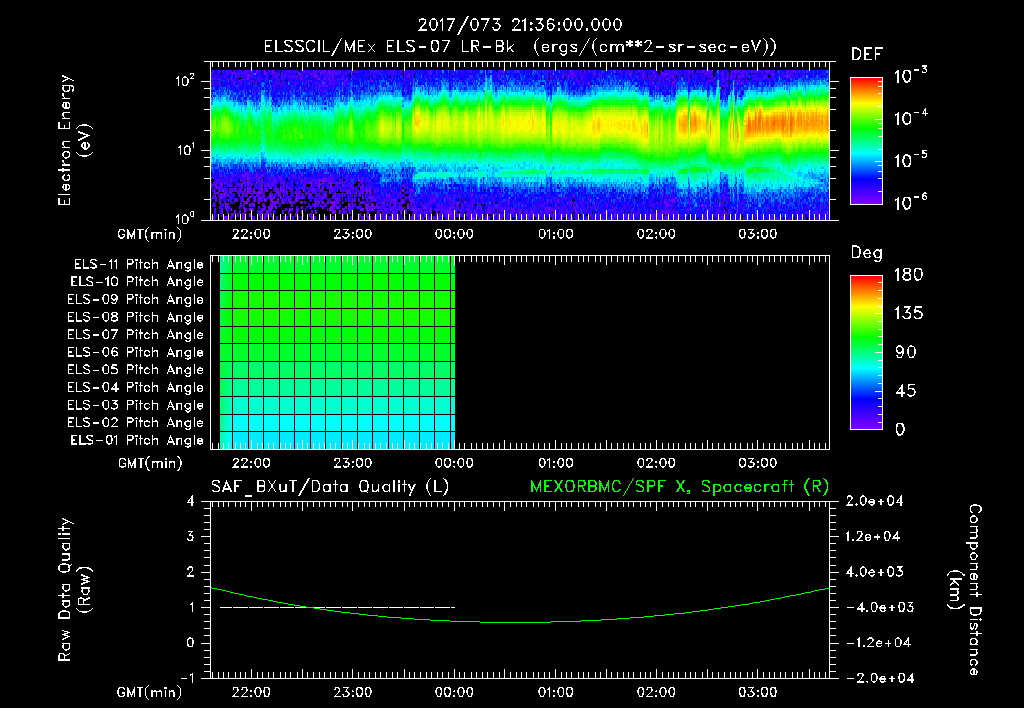Select the ELS-10 Pitch Angle row label
Screen dimensions: 1024x708
[137, 282]
